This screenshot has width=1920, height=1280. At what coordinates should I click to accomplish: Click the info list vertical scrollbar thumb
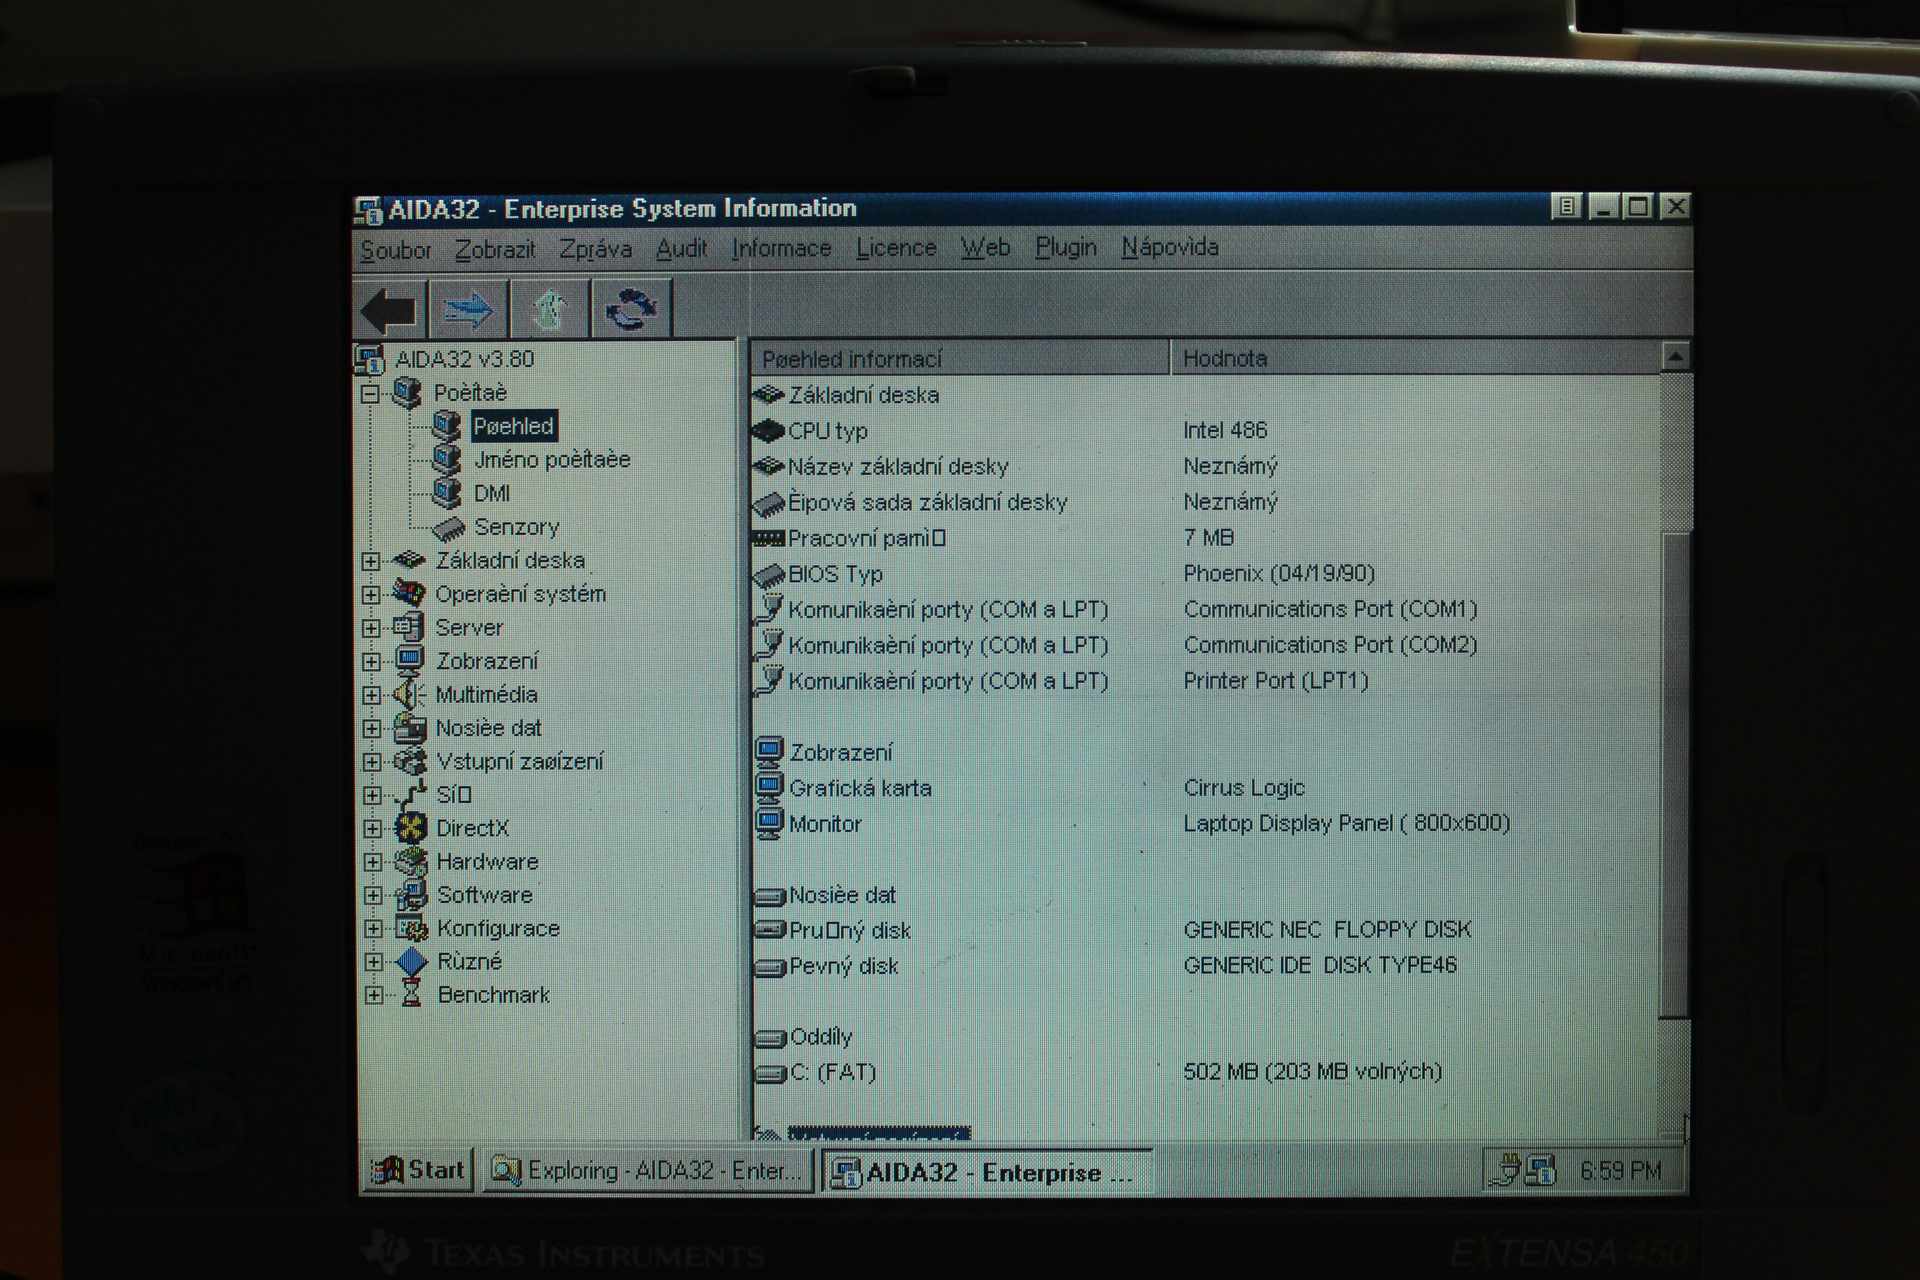[x=1675, y=775]
